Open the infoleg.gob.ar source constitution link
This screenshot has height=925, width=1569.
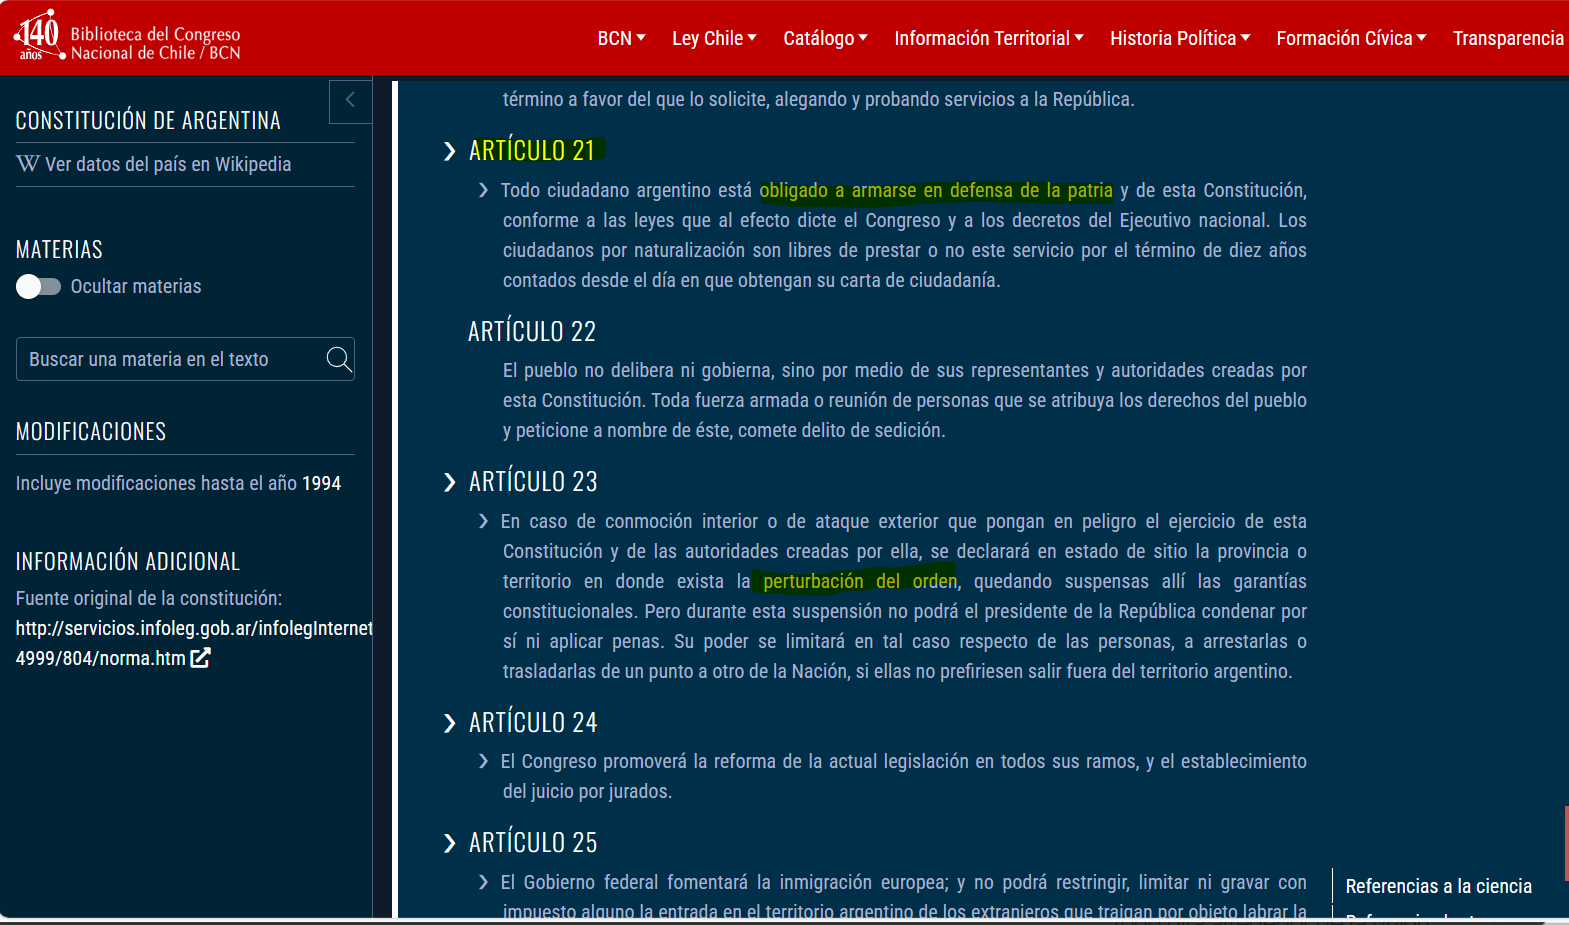[x=194, y=643]
